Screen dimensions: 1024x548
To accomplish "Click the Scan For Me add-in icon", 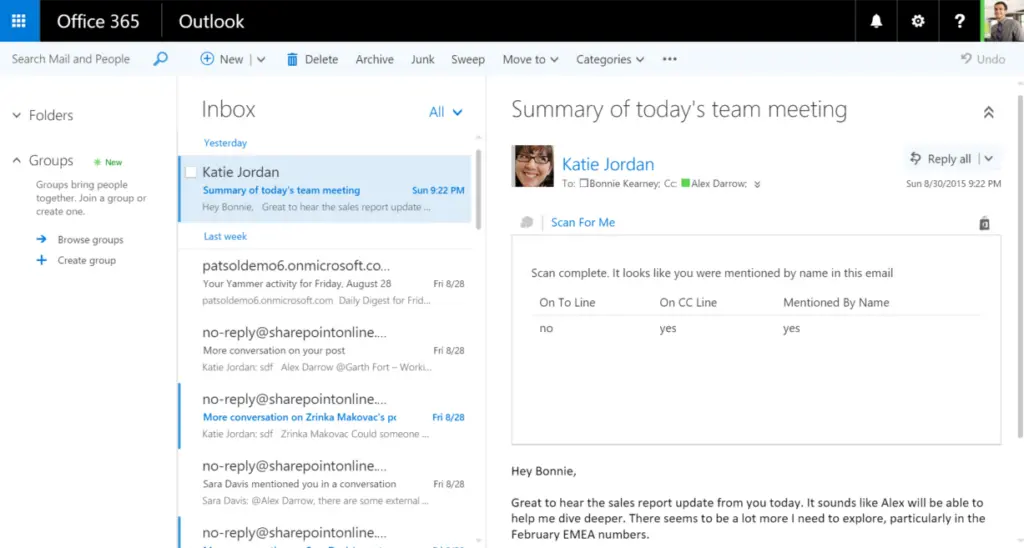I will [527, 222].
